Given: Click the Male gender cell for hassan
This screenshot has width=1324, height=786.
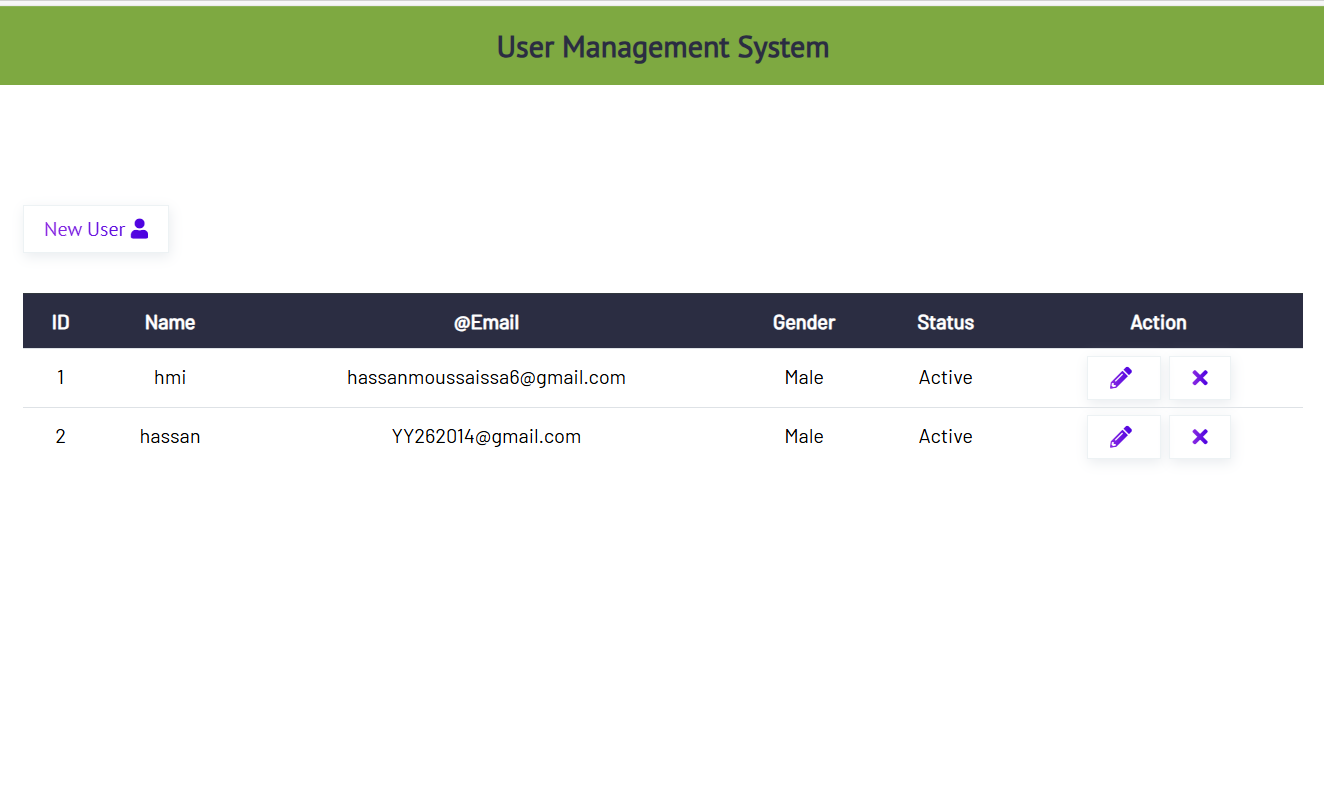Looking at the screenshot, I should coord(804,436).
